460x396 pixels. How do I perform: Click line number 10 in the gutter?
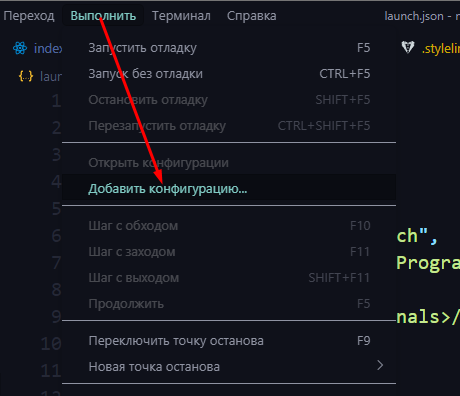coord(51,343)
